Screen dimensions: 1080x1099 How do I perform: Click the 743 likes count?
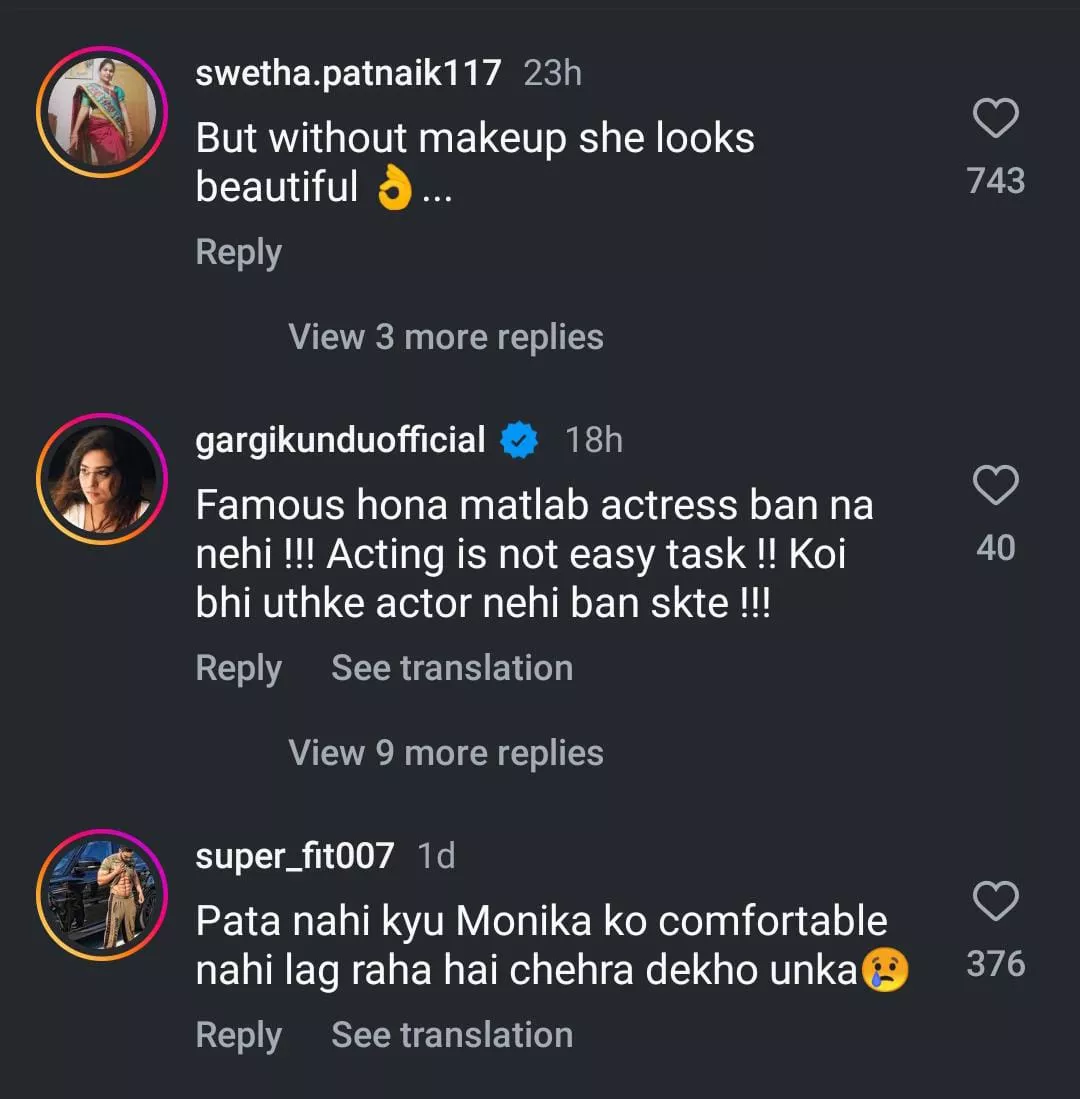[996, 181]
